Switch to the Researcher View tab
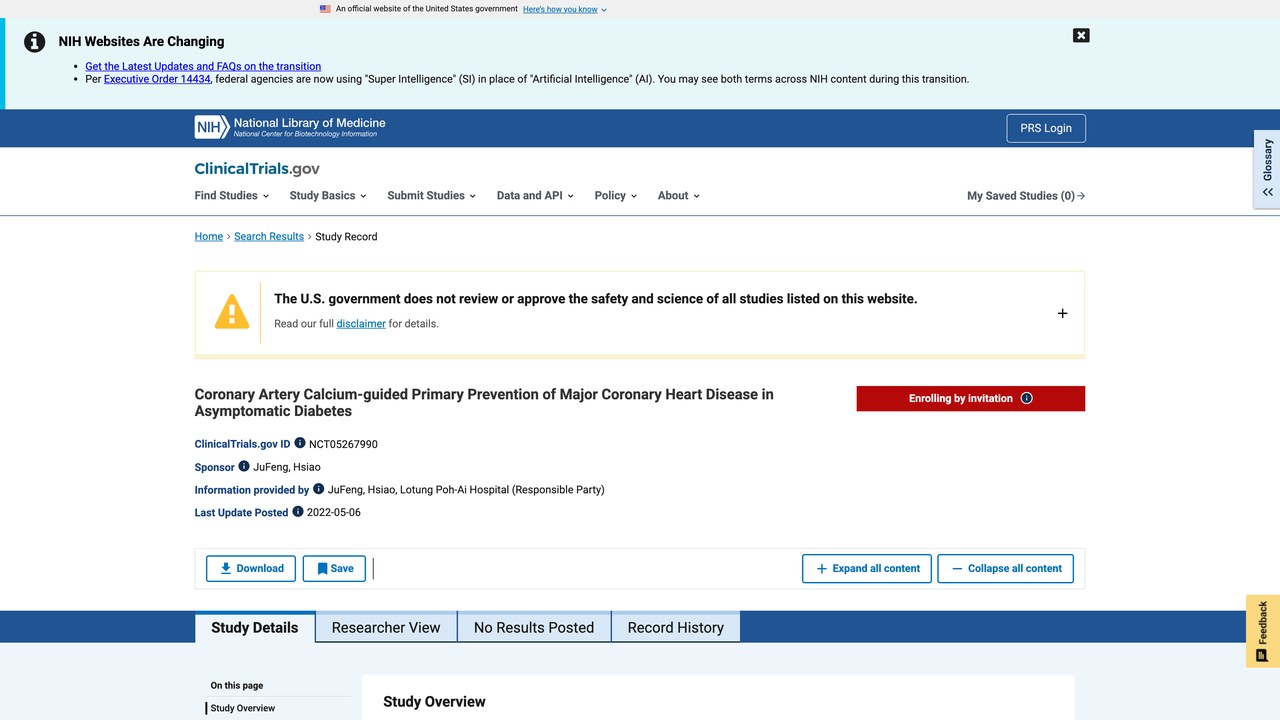The width and height of the screenshot is (1280, 720). click(386, 627)
